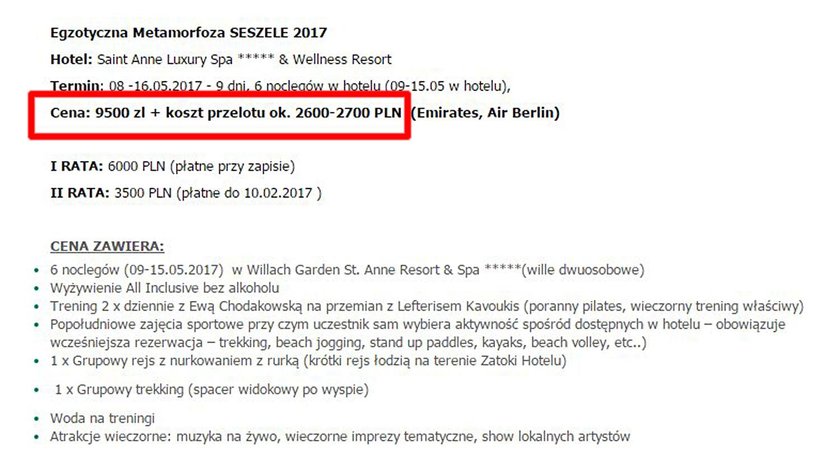840x455 pixels.
Task: Click the highlighted Cena 9500 zl price text
Action: [x=226, y=113]
